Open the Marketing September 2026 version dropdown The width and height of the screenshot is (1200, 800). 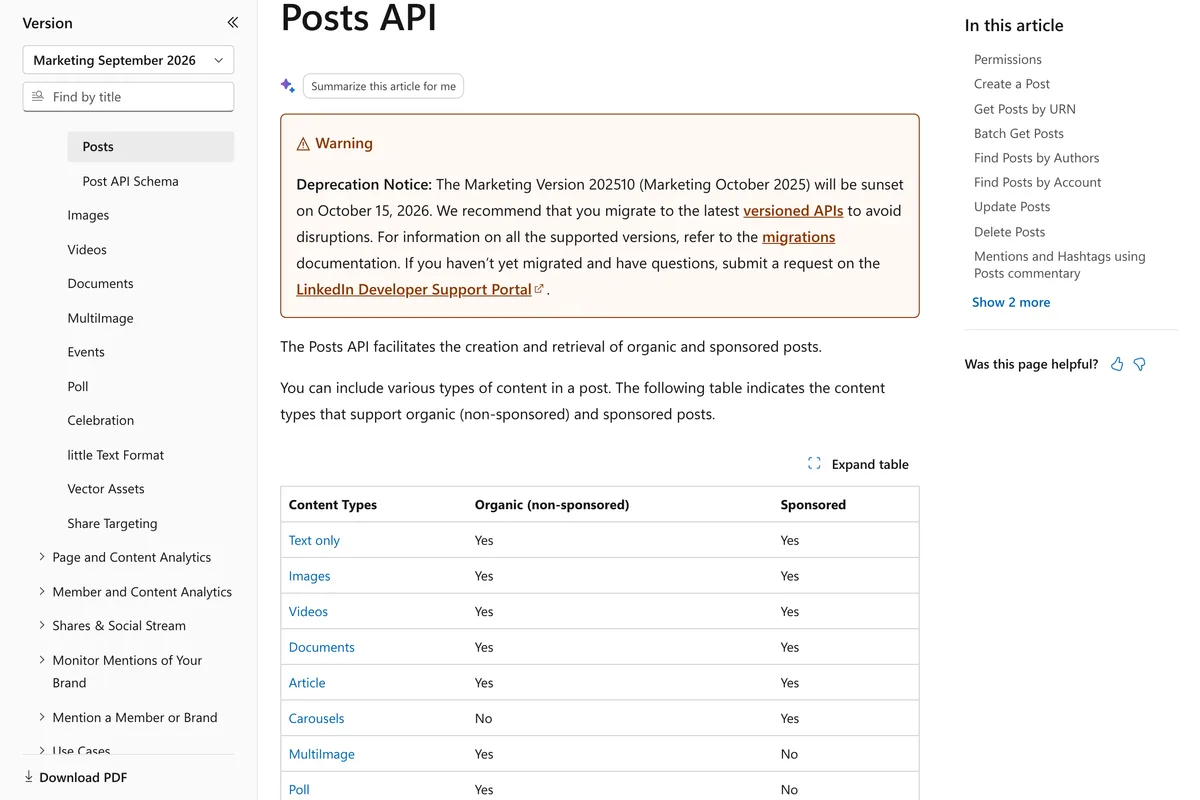(x=128, y=60)
